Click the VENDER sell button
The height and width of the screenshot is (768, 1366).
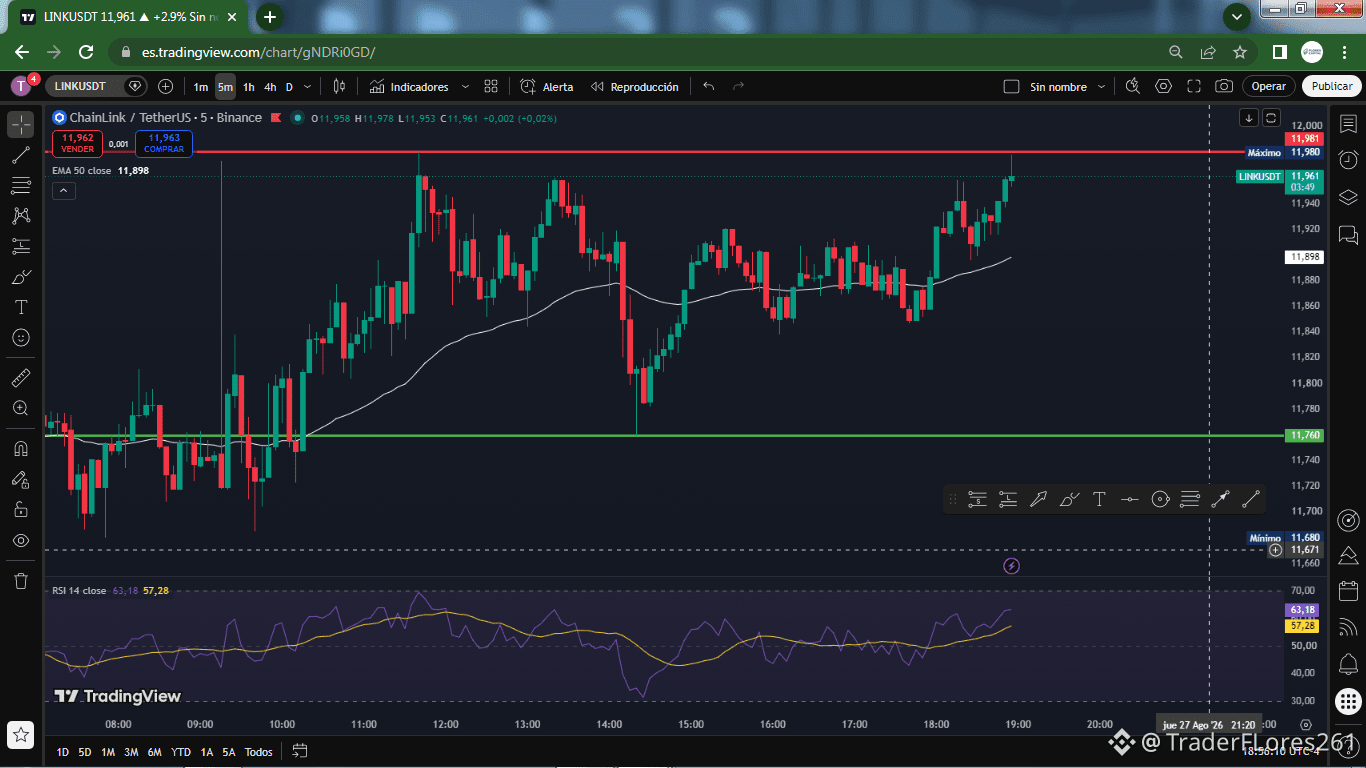coord(77,143)
